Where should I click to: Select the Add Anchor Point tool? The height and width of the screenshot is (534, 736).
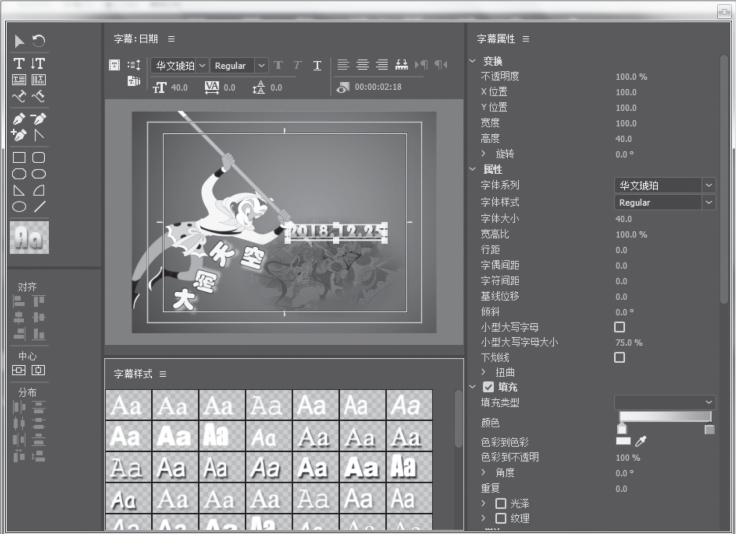click(19, 136)
